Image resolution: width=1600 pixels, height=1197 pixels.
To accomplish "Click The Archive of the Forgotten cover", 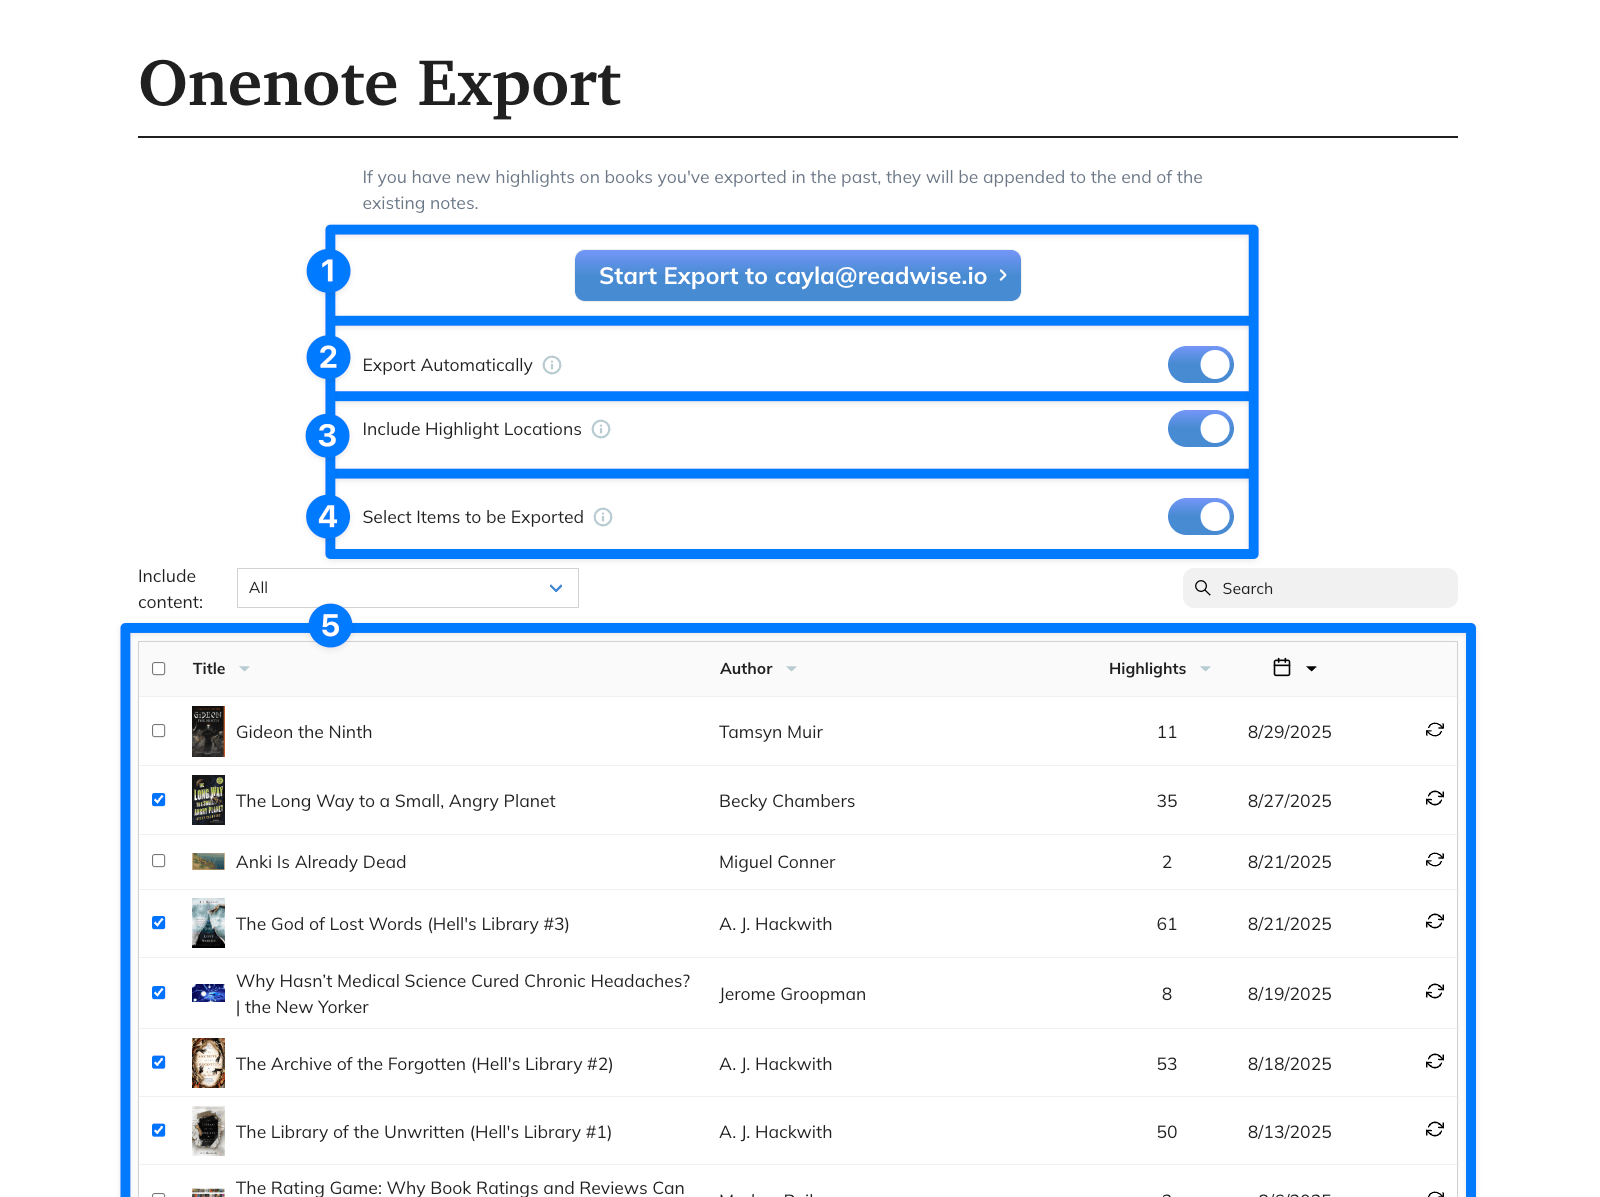I will pyautogui.click(x=208, y=1063).
